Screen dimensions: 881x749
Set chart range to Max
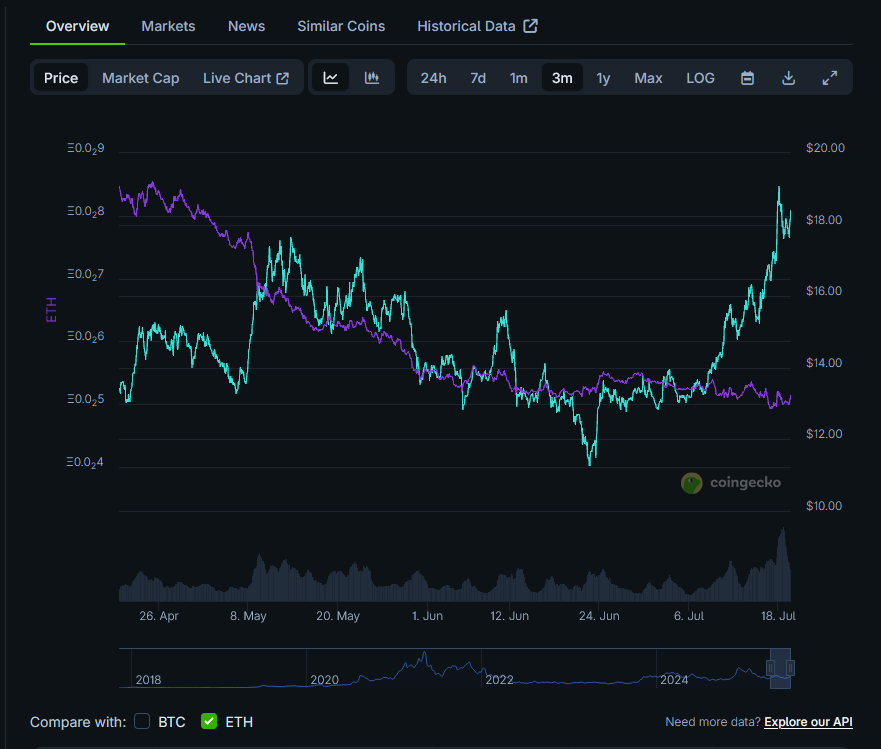pyautogui.click(x=648, y=78)
